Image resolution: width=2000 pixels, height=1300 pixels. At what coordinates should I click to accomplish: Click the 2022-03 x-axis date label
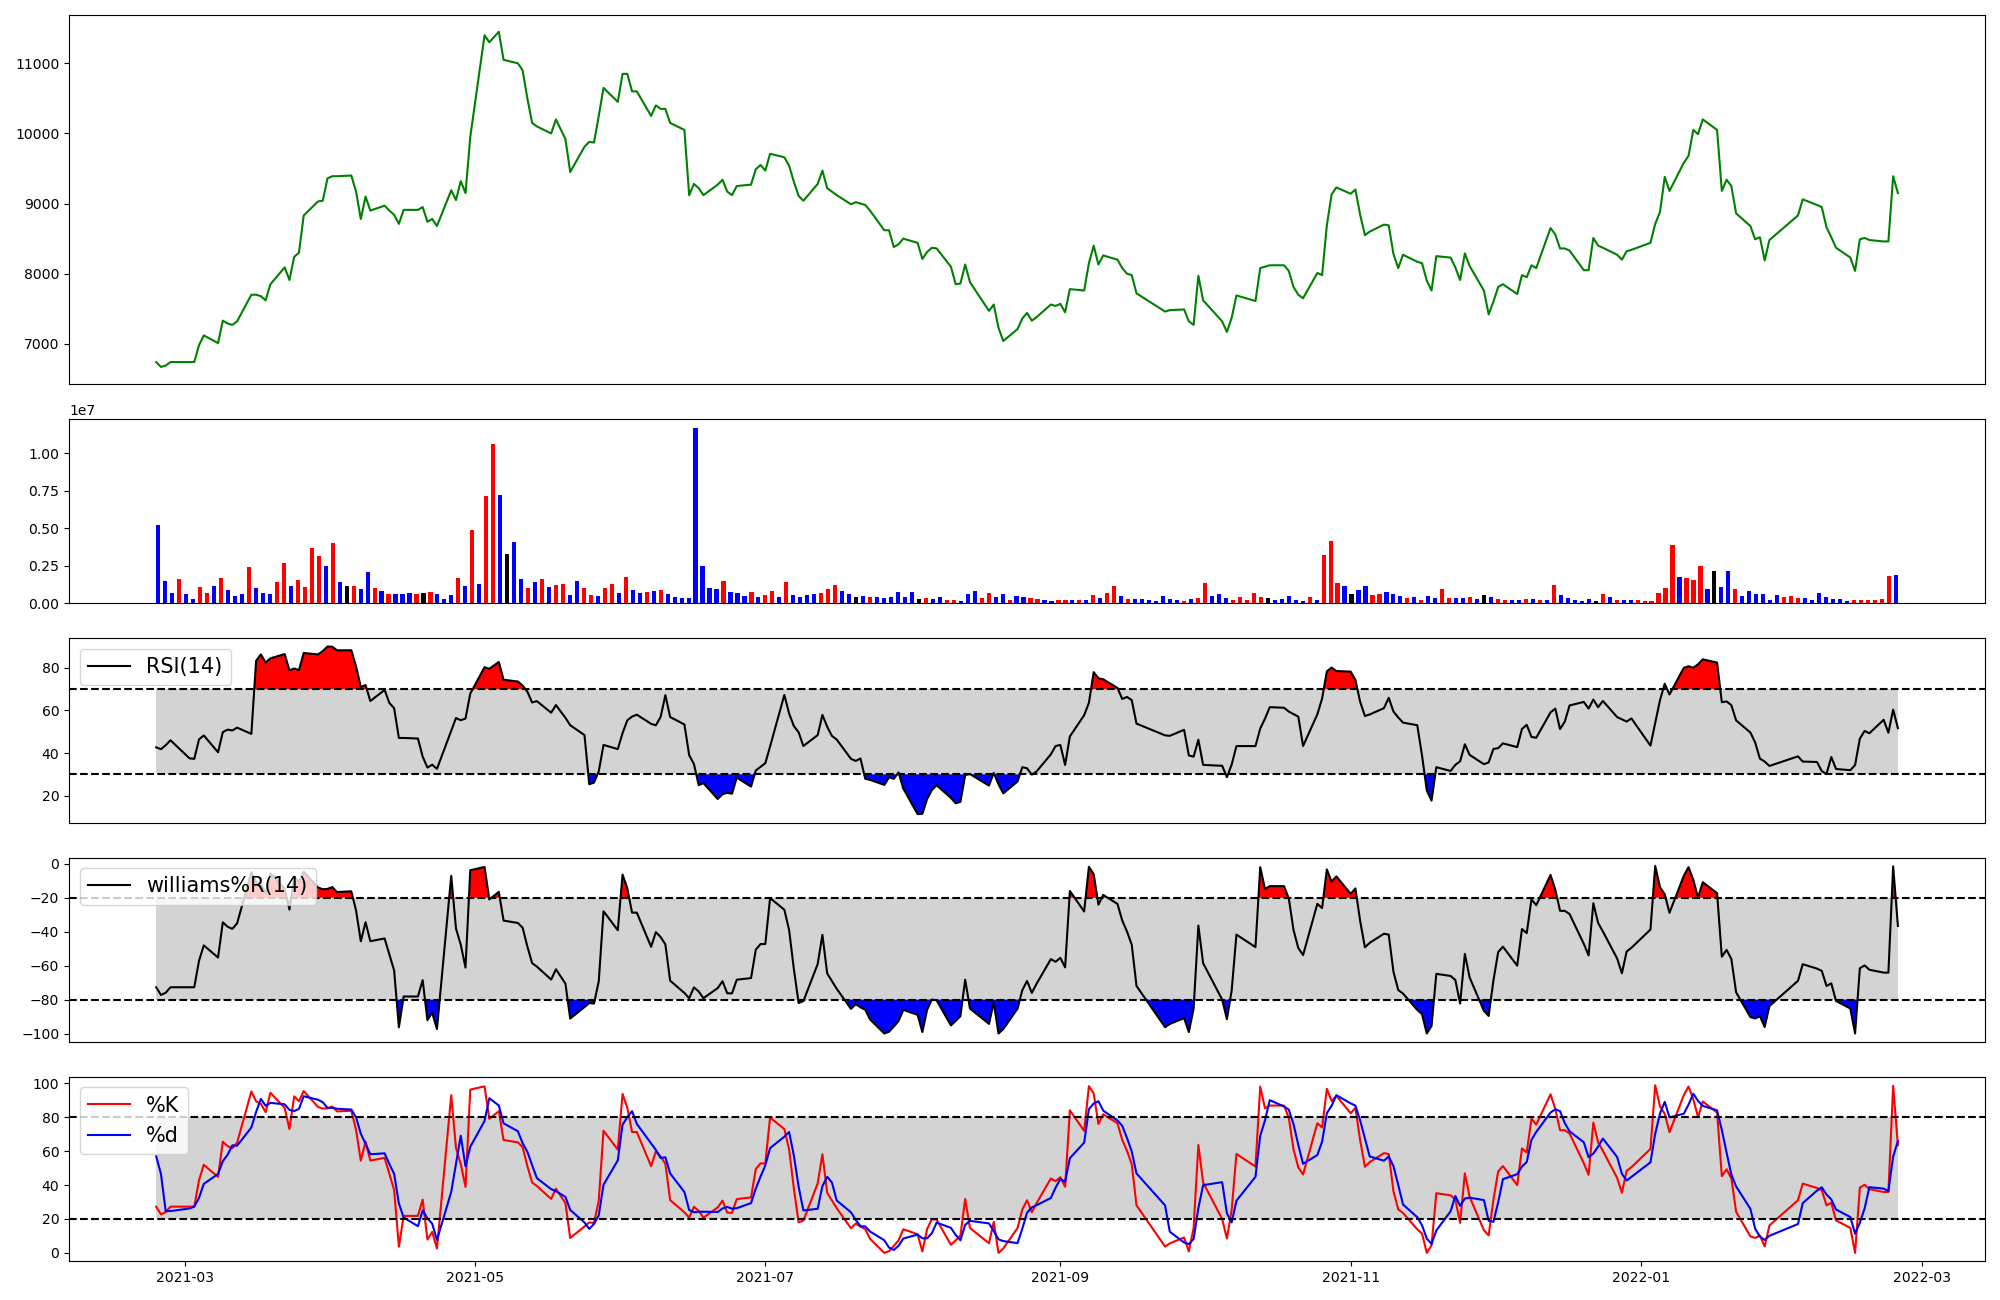1921,1276
